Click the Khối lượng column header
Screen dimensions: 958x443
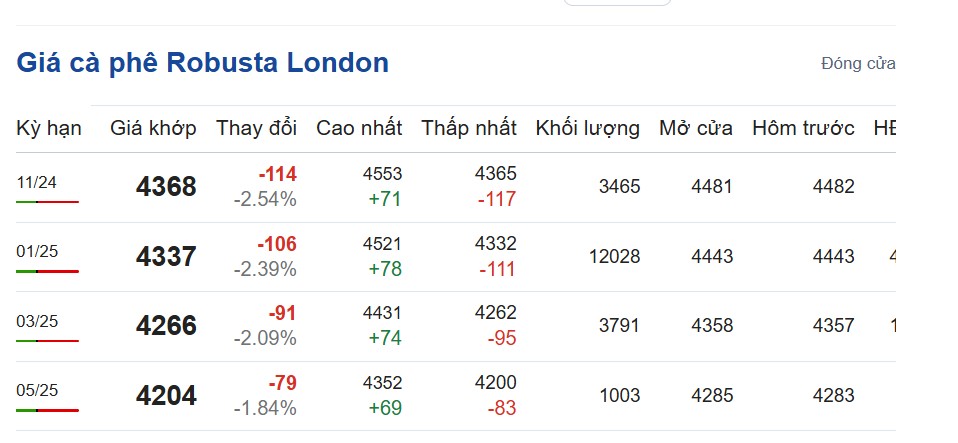pos(587,128)
